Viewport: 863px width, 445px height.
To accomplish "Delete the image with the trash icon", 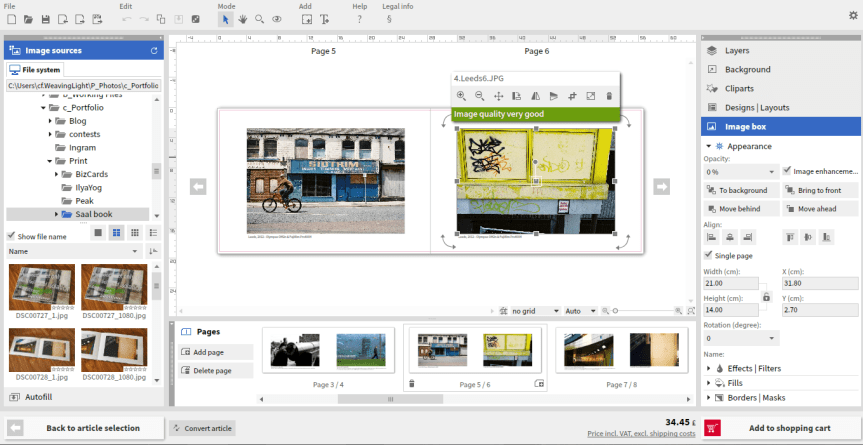I will 609,96.
